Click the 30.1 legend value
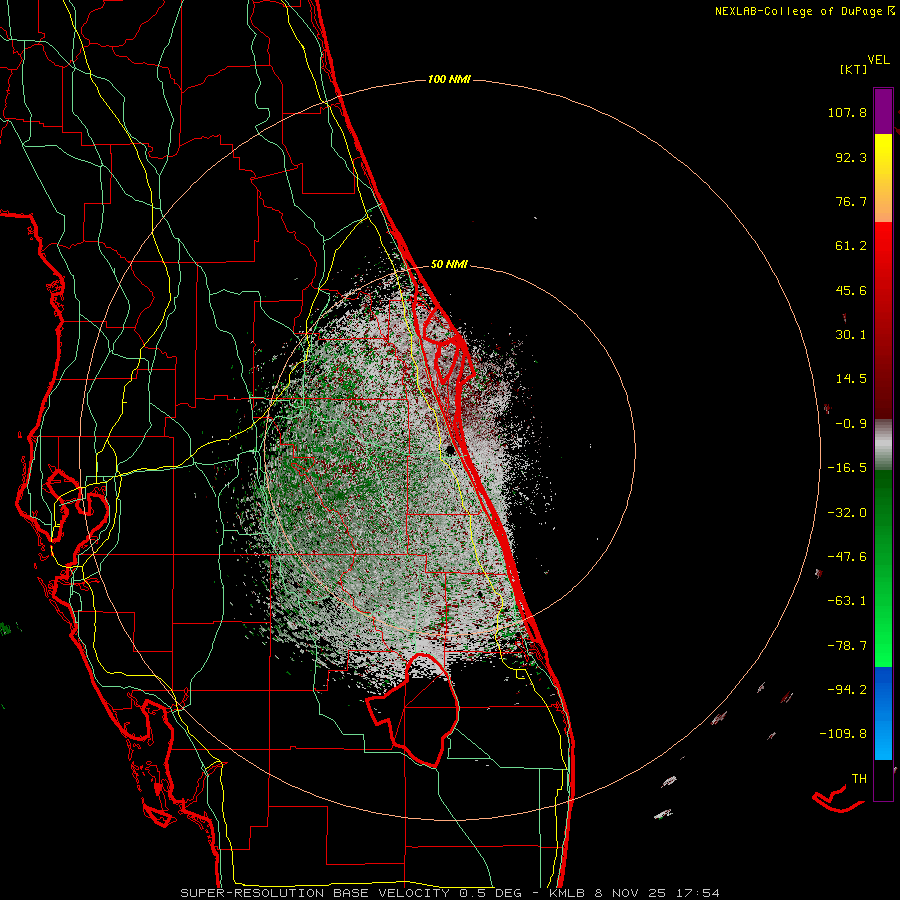The image size is (900, 900). click(x=851, y=335)
